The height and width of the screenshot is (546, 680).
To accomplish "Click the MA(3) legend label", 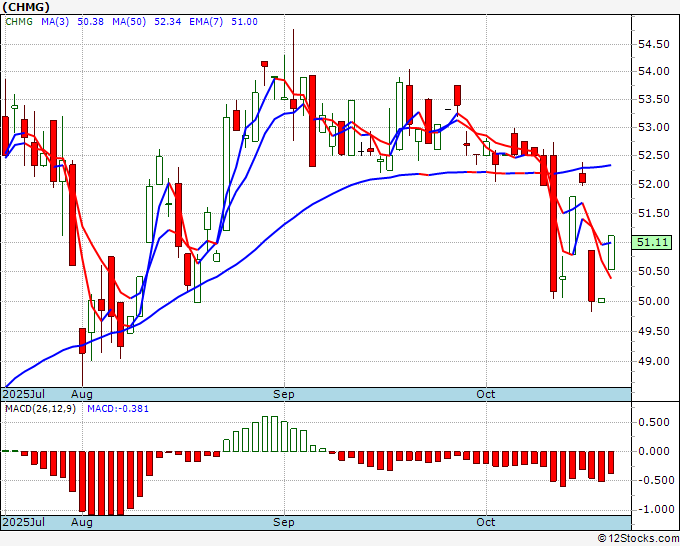I will (x=55, y=22).
